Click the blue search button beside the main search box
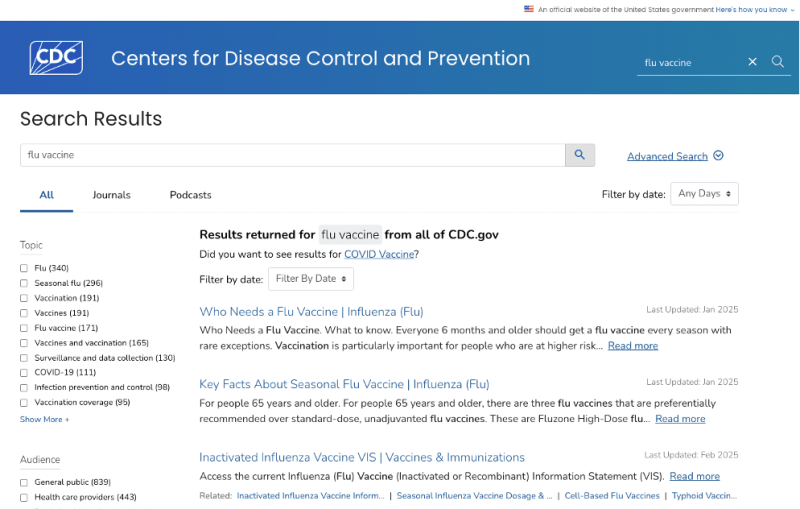800x509 pixels. coord(580,155)
